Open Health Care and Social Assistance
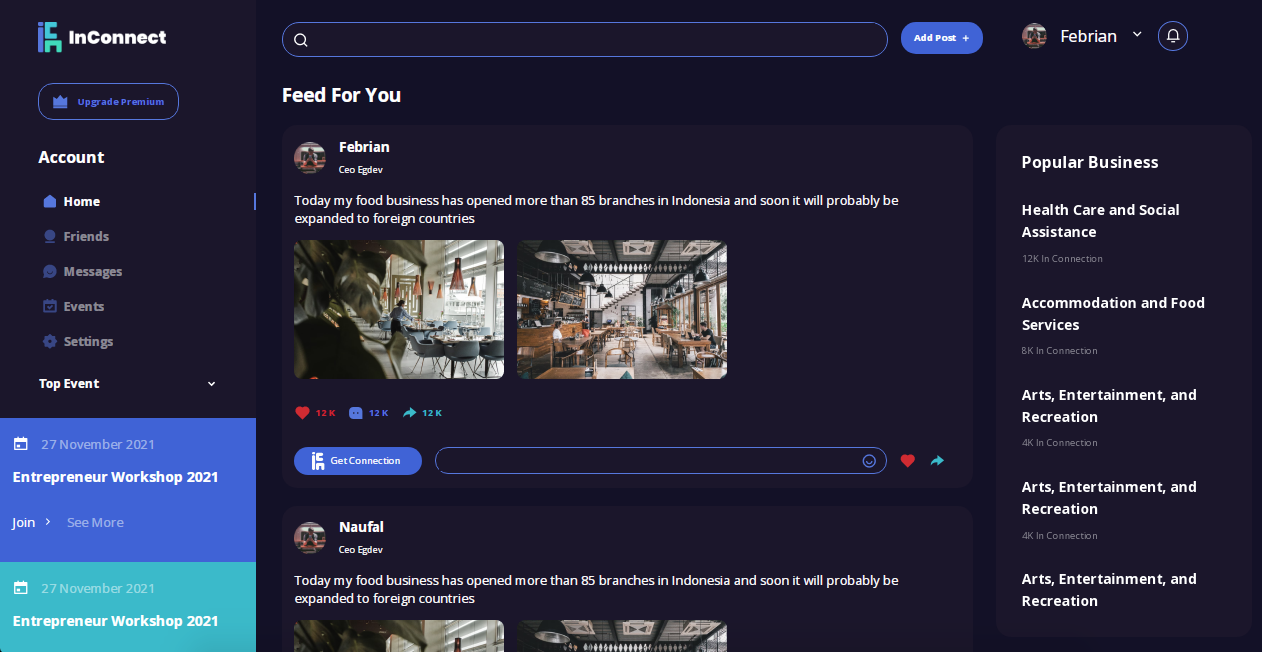 click(x=1100, y=221)
